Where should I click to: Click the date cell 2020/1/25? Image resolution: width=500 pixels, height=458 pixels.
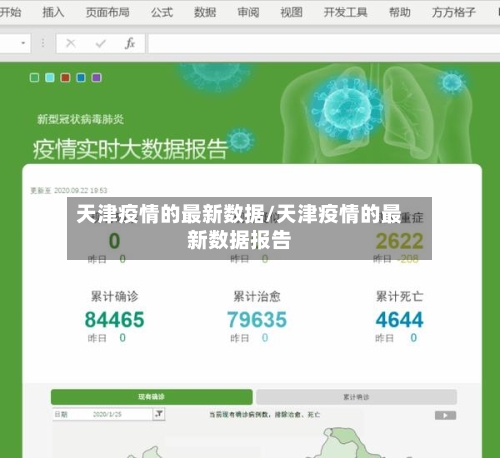click(x=107, y=414)
